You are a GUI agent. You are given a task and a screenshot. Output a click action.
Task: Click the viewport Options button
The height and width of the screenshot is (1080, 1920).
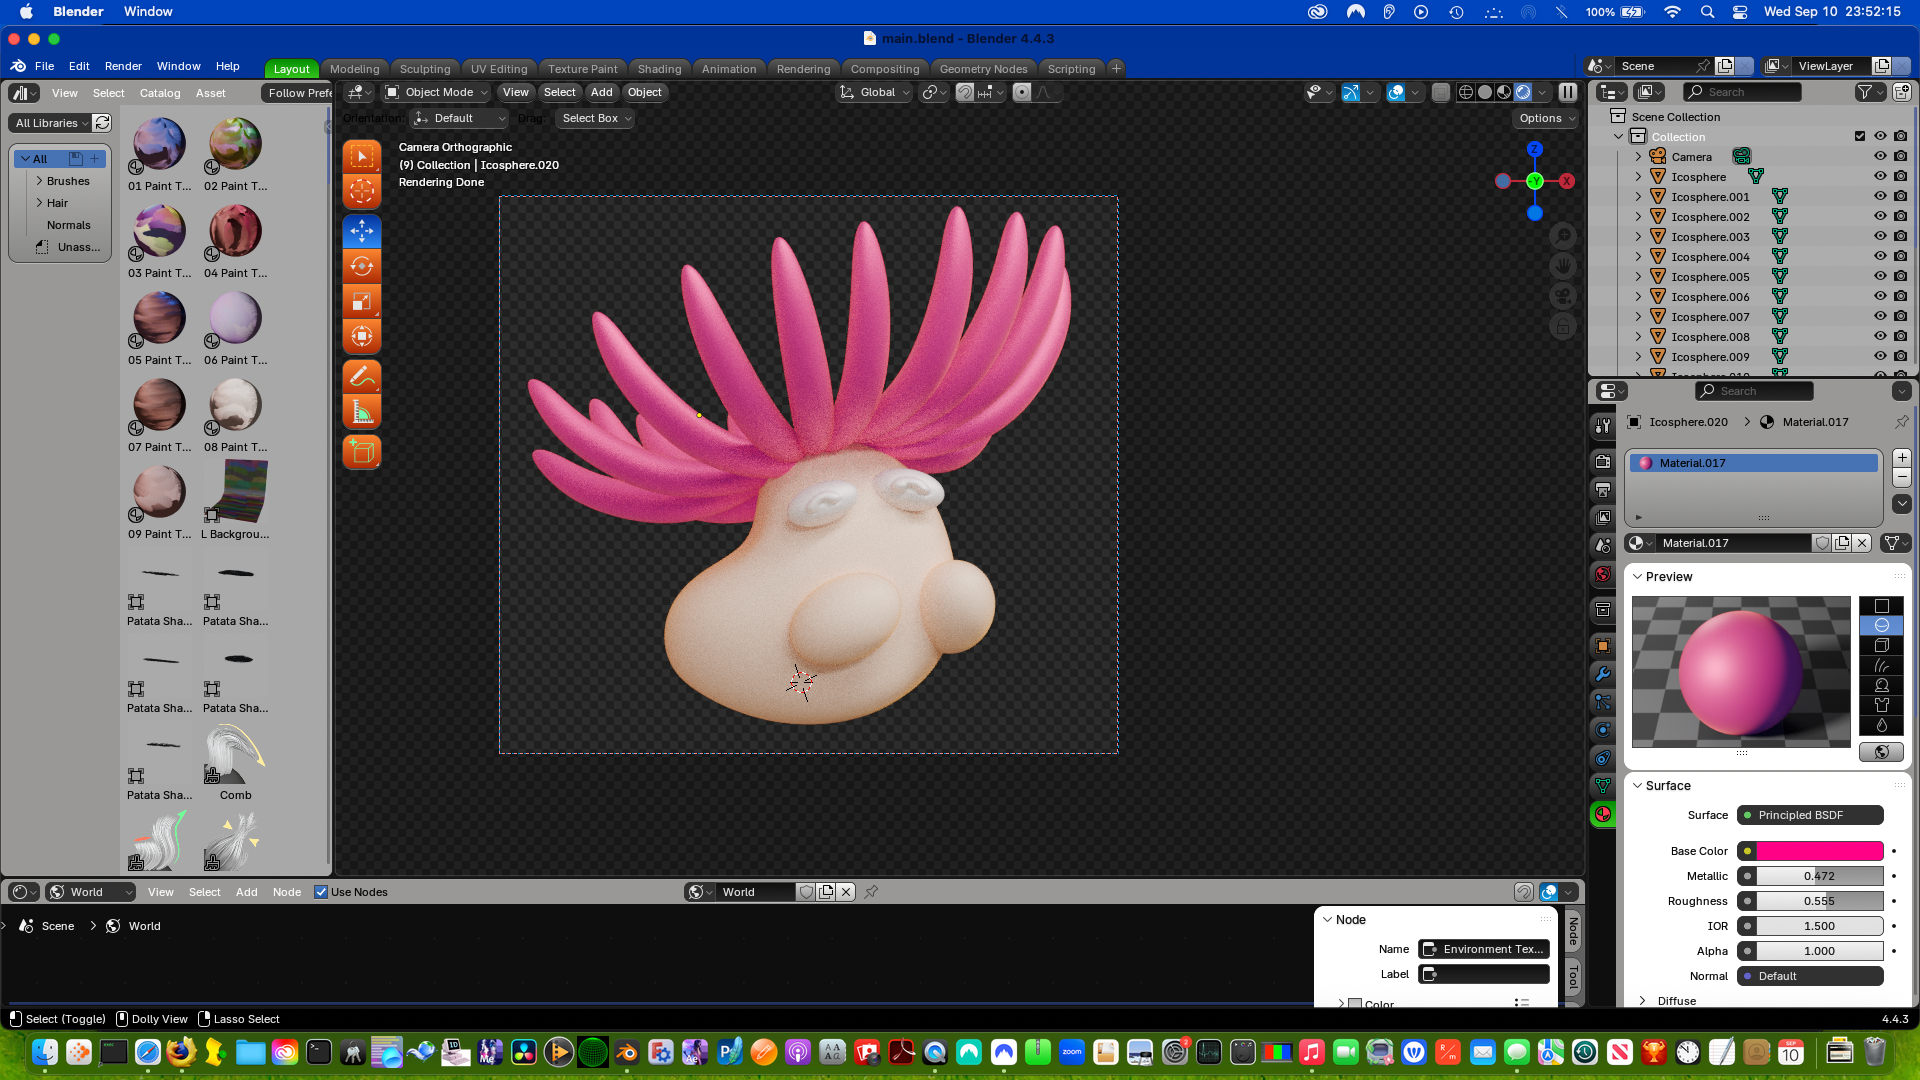[x=1545, y=118]
